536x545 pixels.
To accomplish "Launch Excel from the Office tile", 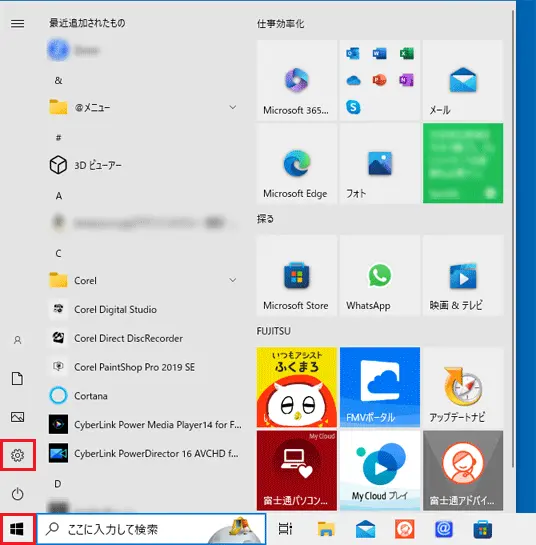I will tap(406, 54).
